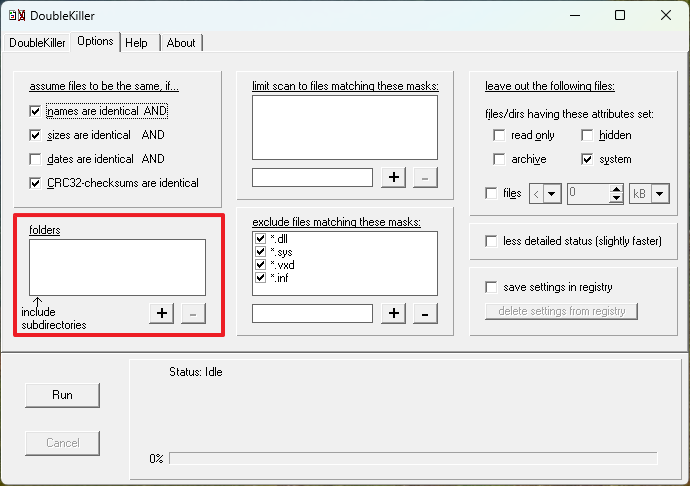Maximize the DoubleKiller window
The width and height of the screenshot is (690, 486).
click(620, 15)
